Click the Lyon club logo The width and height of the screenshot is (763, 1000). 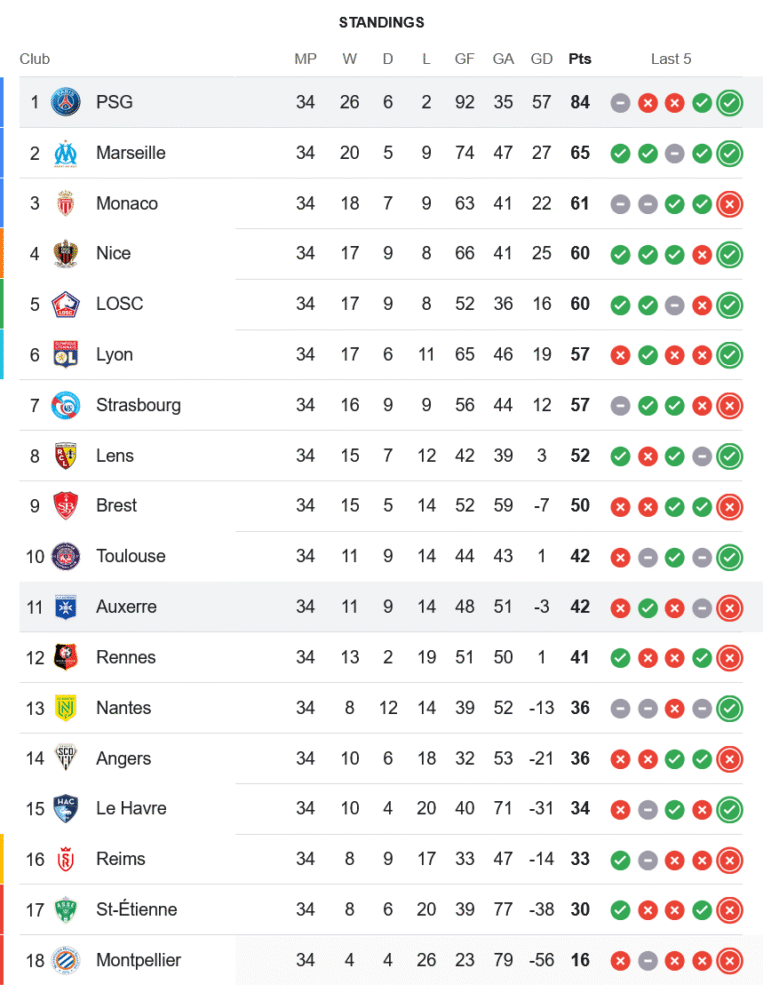66,354
